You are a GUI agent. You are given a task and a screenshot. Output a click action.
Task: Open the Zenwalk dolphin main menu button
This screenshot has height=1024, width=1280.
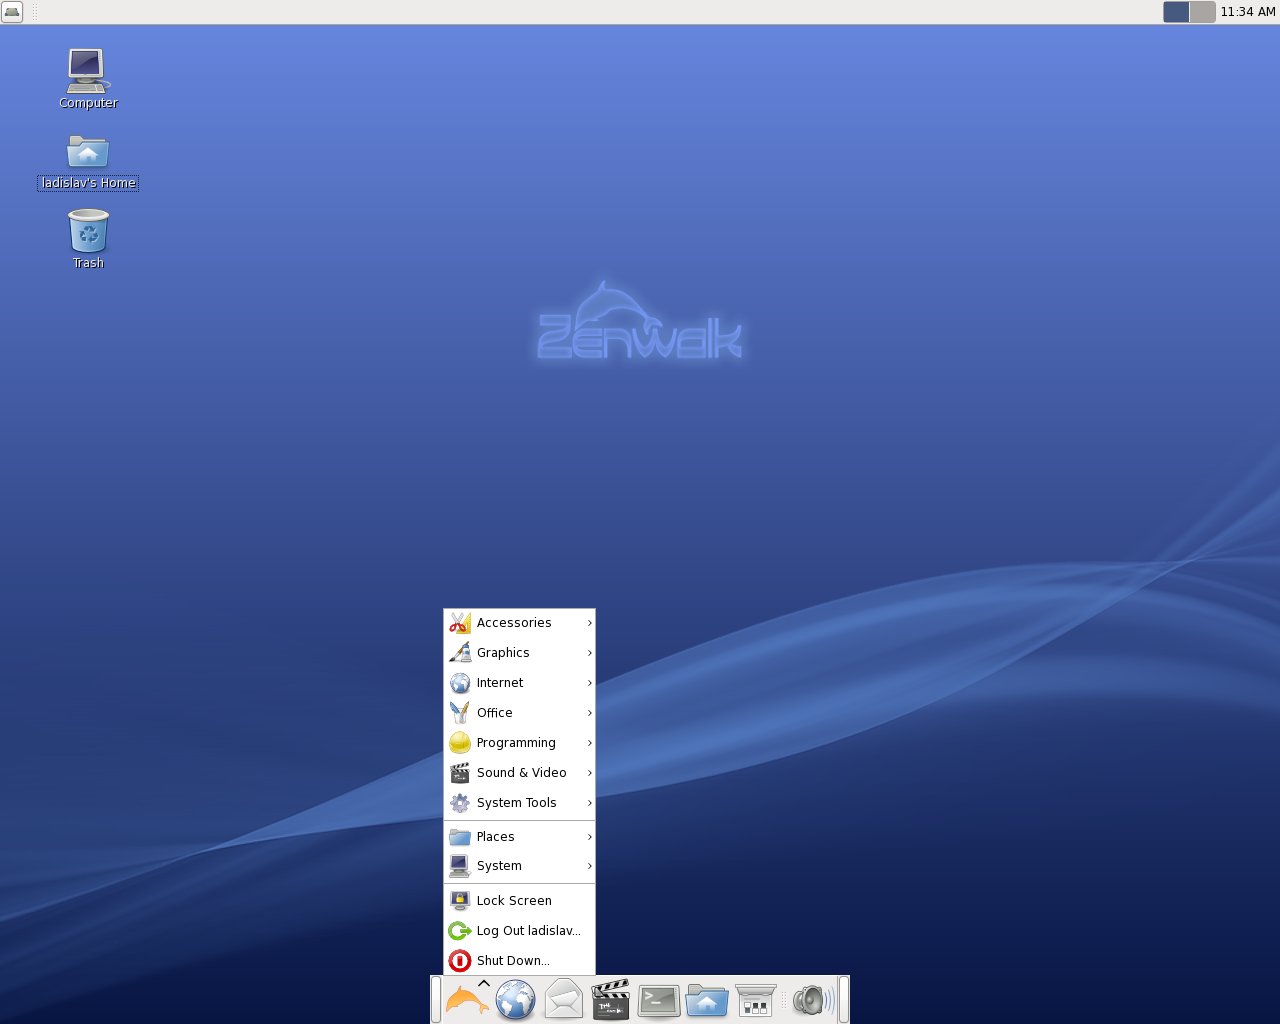[x=467, y=999]
